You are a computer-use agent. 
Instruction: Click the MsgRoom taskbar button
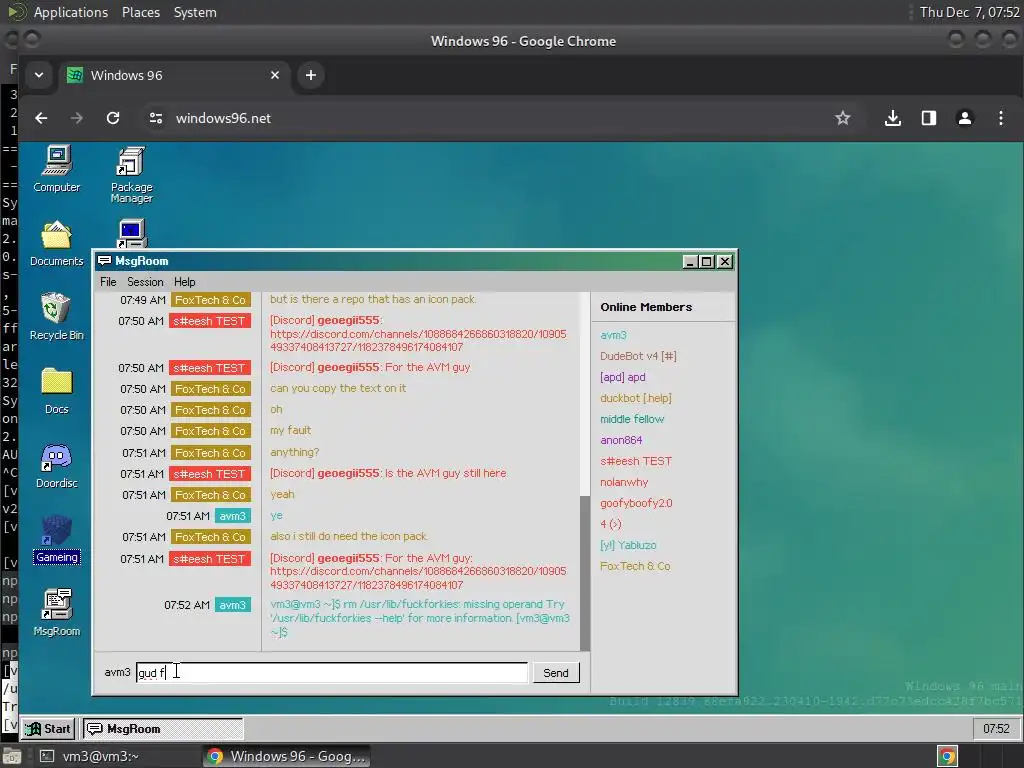pos(163,728)
